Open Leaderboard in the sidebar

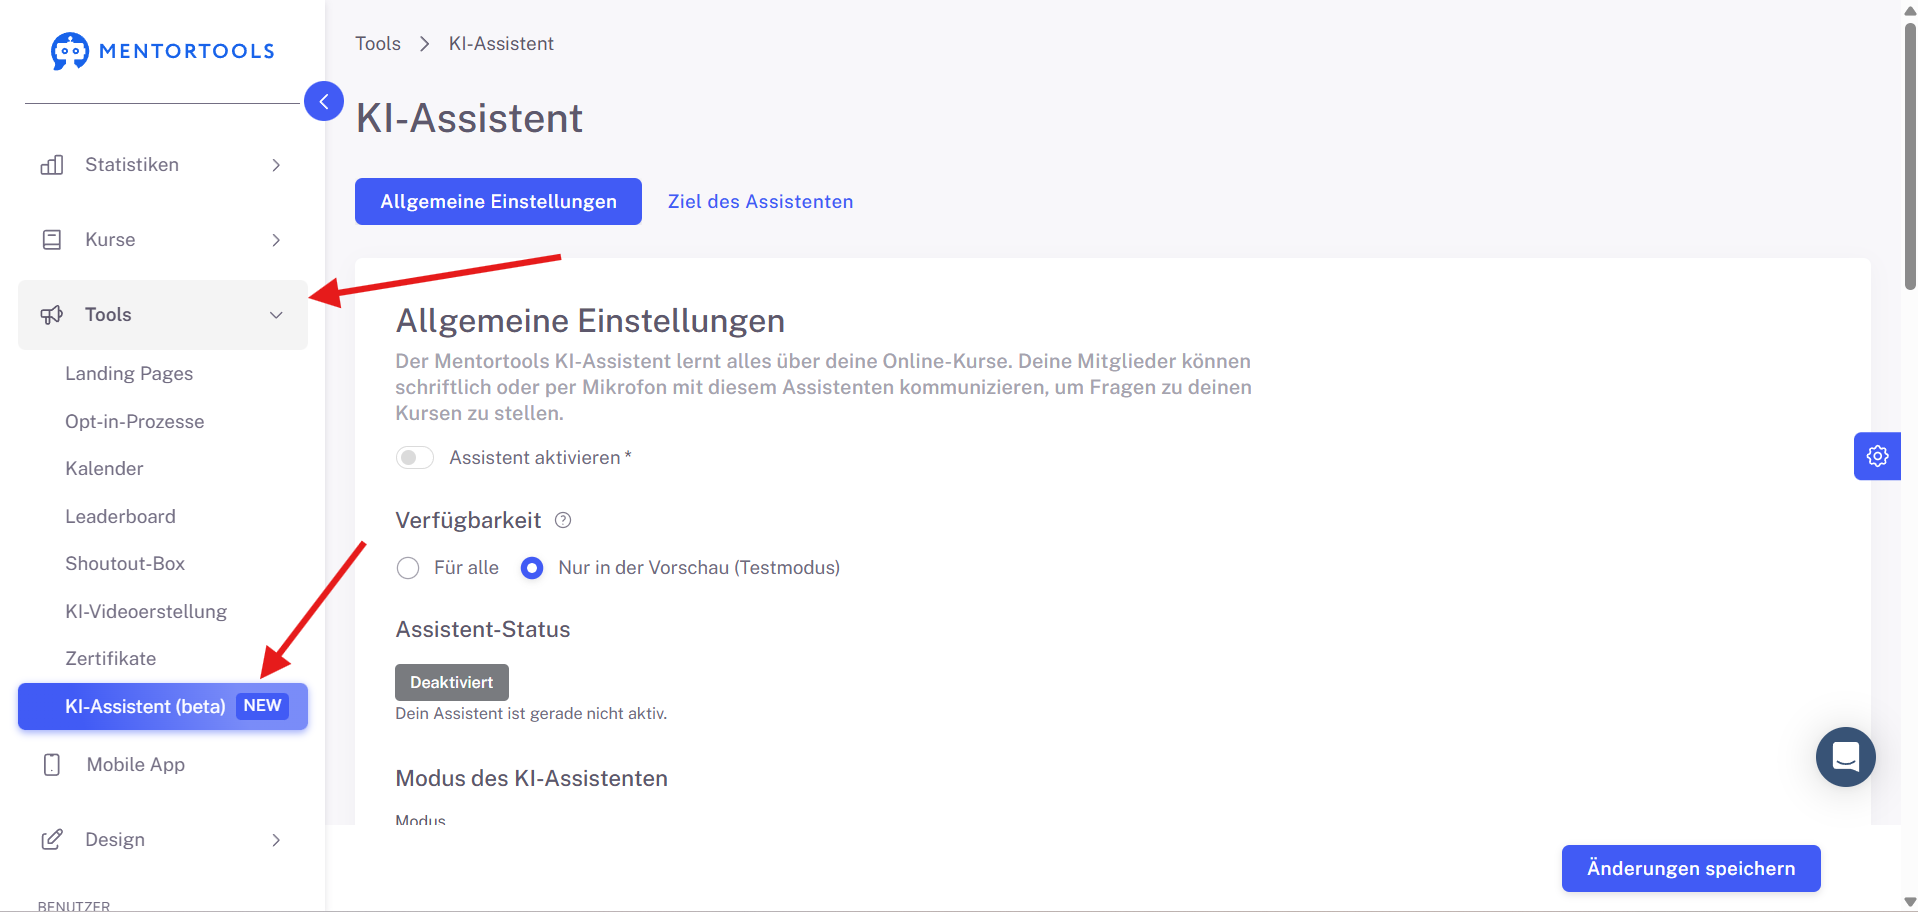tap(120, 517)
